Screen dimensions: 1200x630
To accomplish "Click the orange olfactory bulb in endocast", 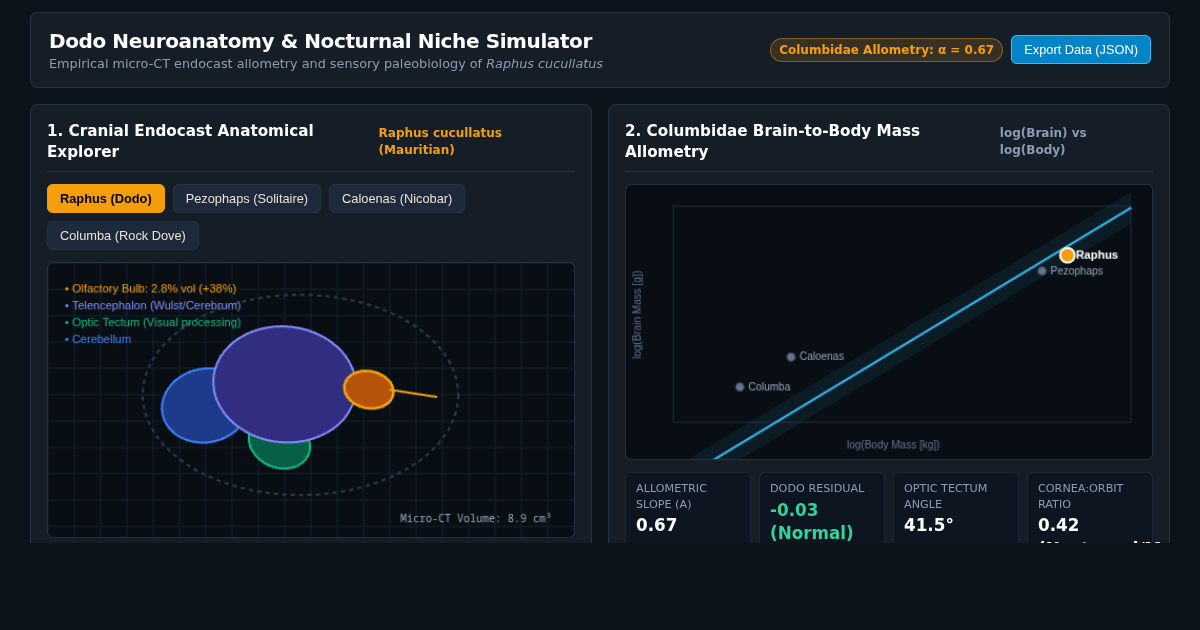I will click(369, 389).
